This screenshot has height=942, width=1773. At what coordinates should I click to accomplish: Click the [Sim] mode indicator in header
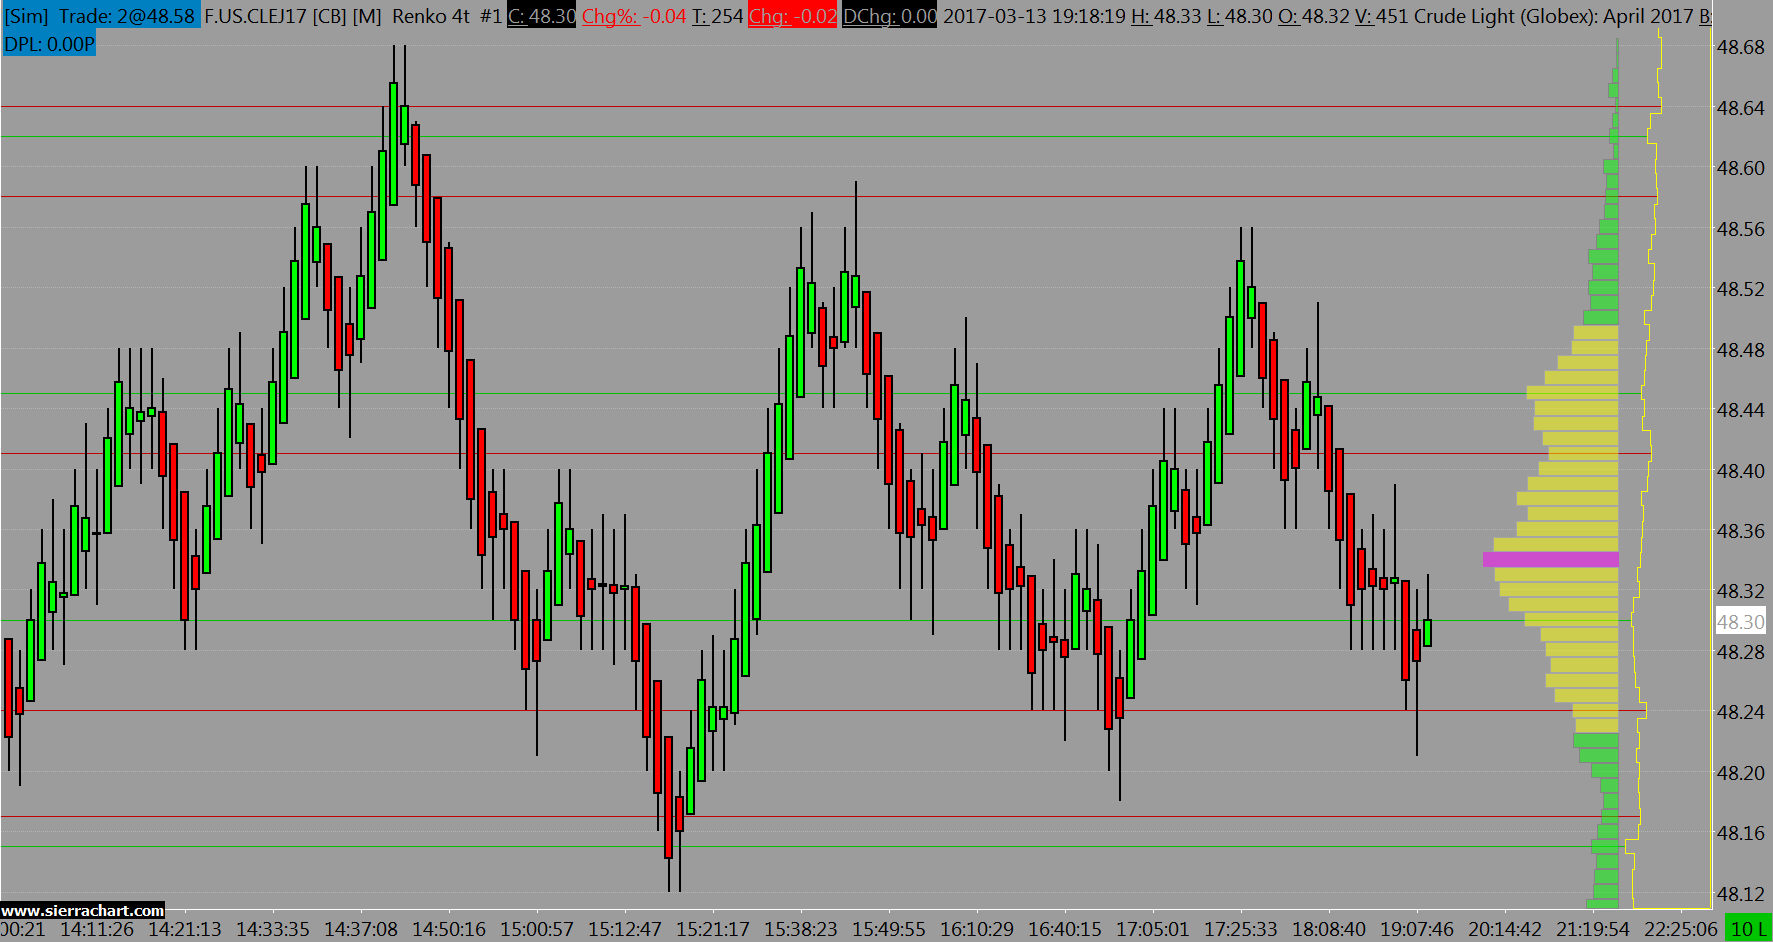coord(26,16)
